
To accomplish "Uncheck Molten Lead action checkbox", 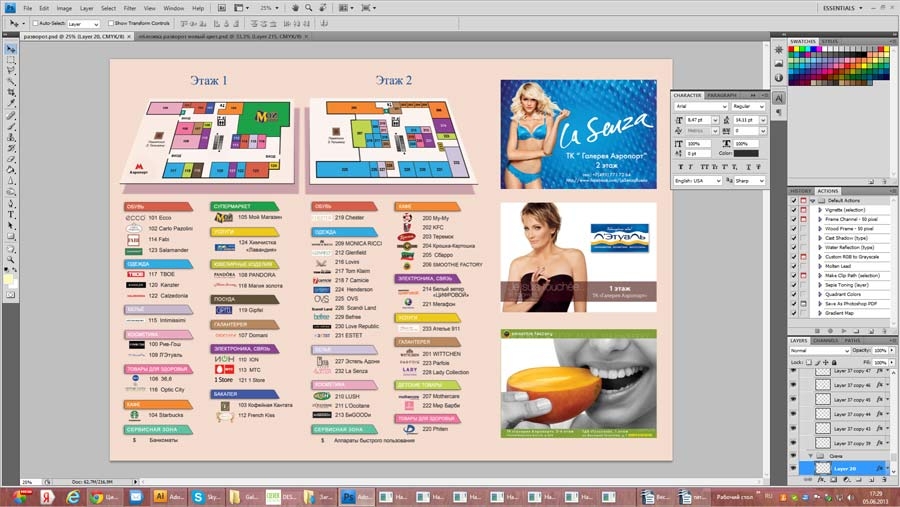I will (x=794, y=266).
